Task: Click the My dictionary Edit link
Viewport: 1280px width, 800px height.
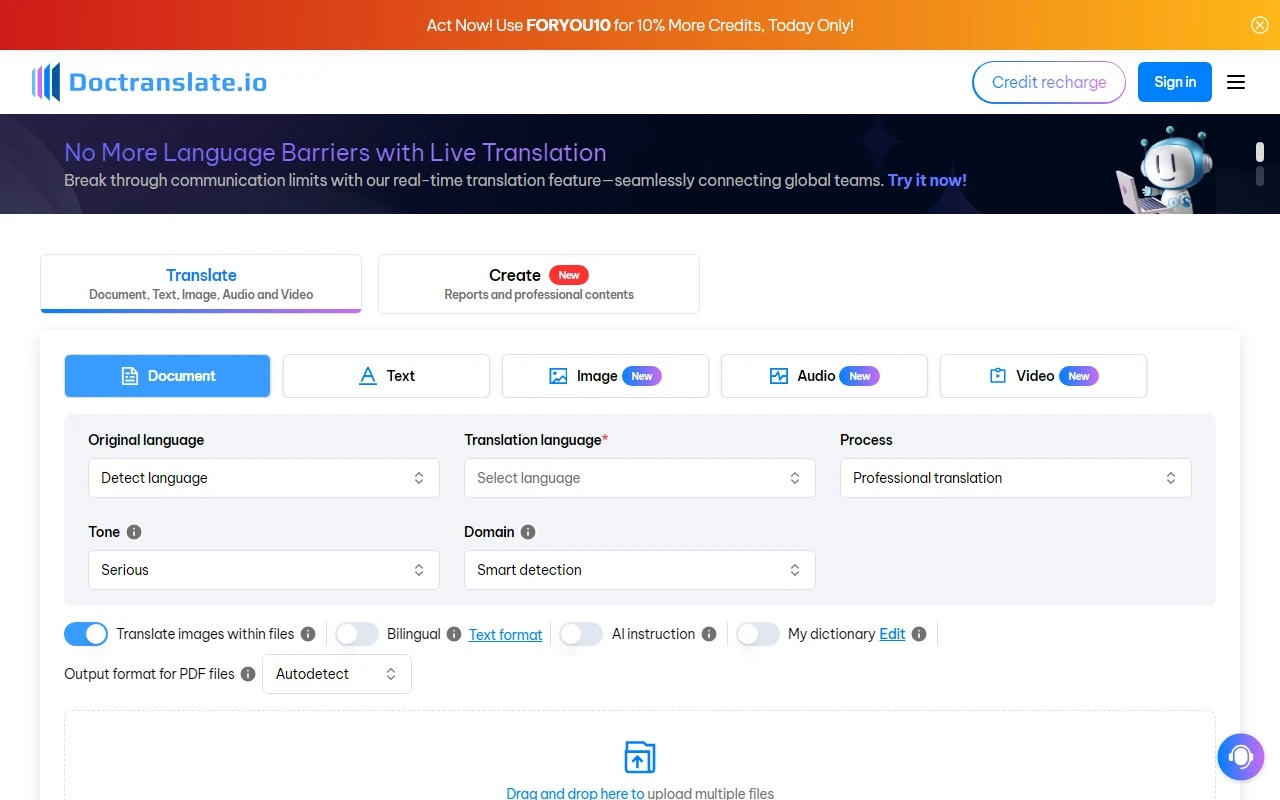Action: pos(892,634)
